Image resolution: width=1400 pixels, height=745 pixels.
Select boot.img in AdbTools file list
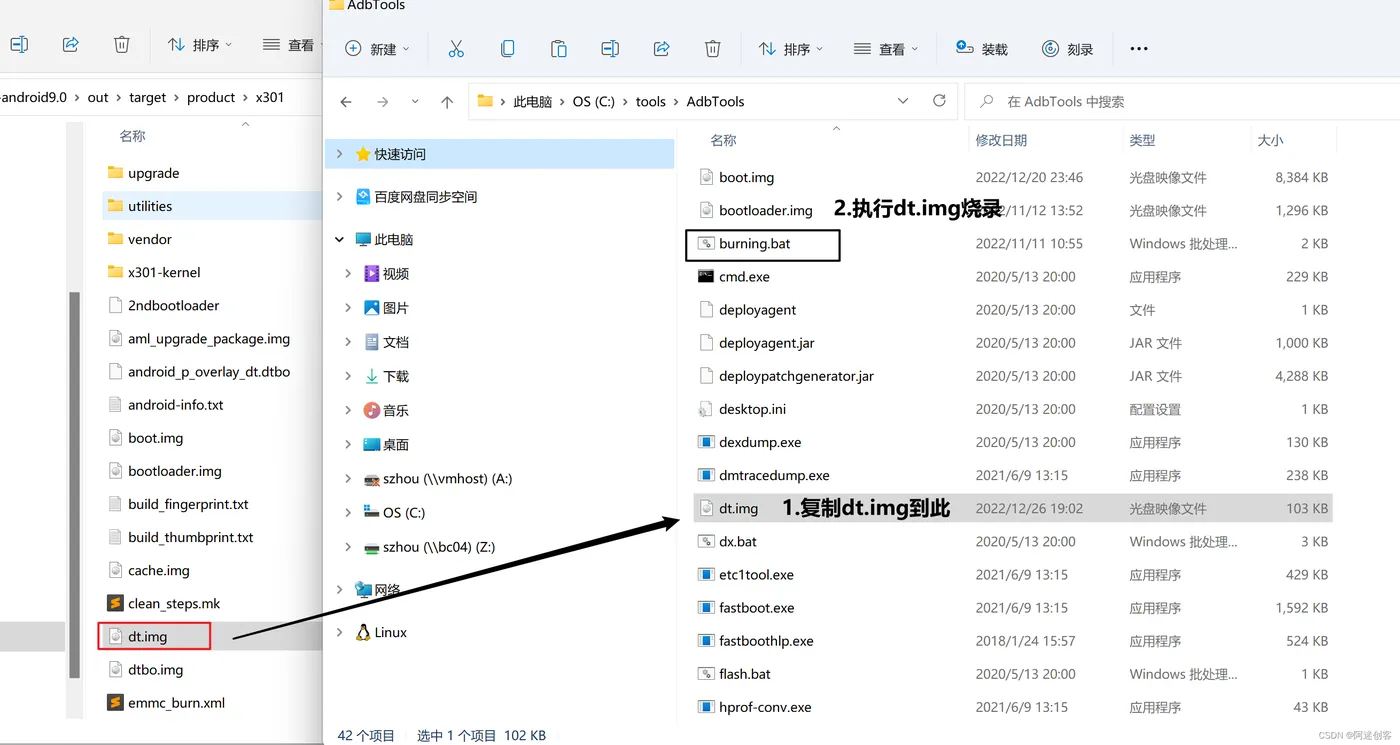[x=746, y=177]
